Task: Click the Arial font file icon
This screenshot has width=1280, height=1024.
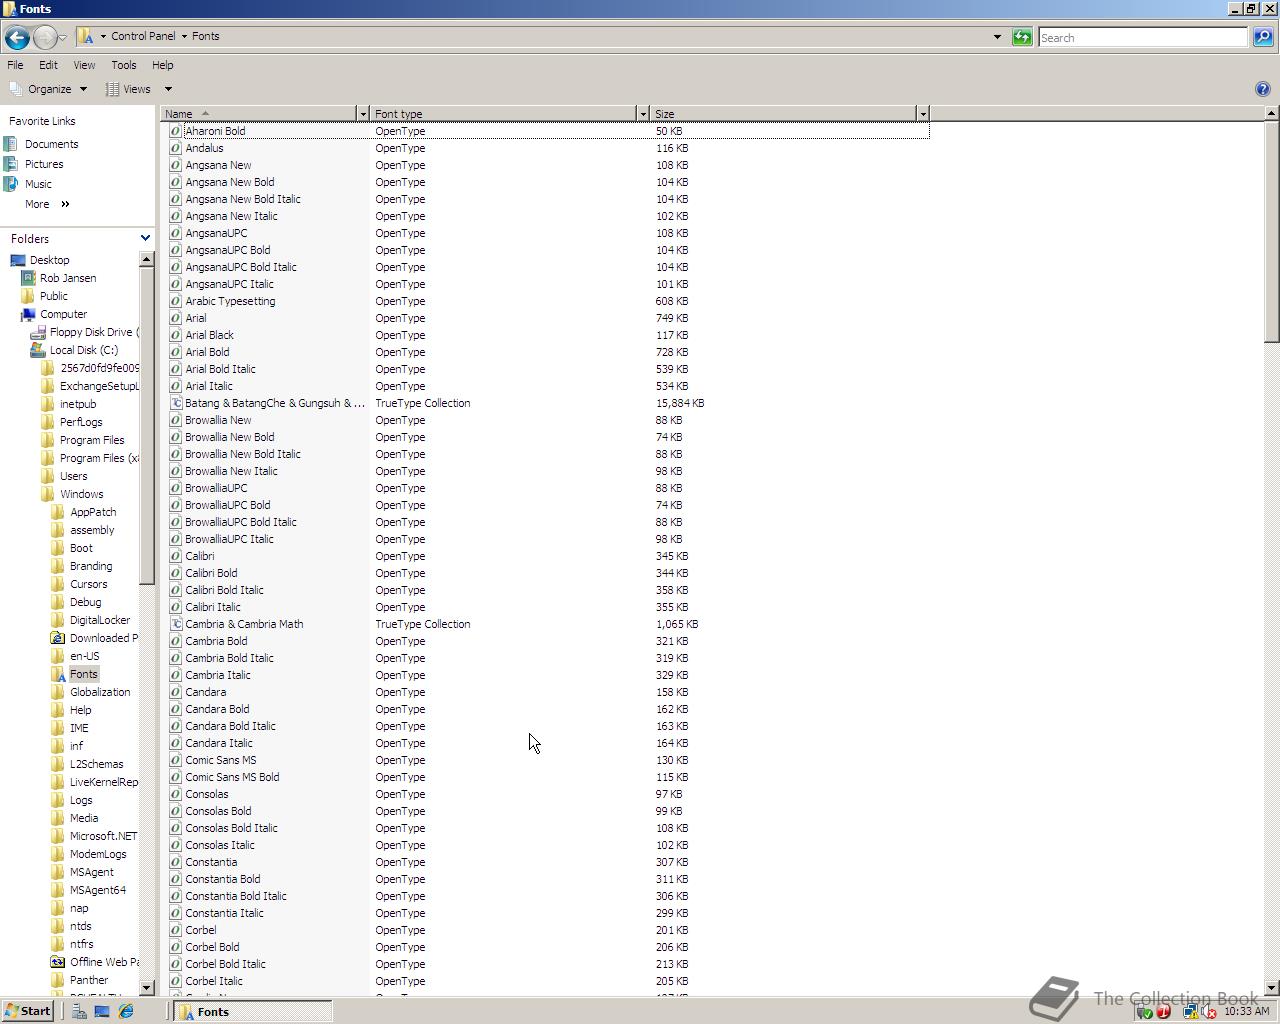Action: click(x=176, y=318)
